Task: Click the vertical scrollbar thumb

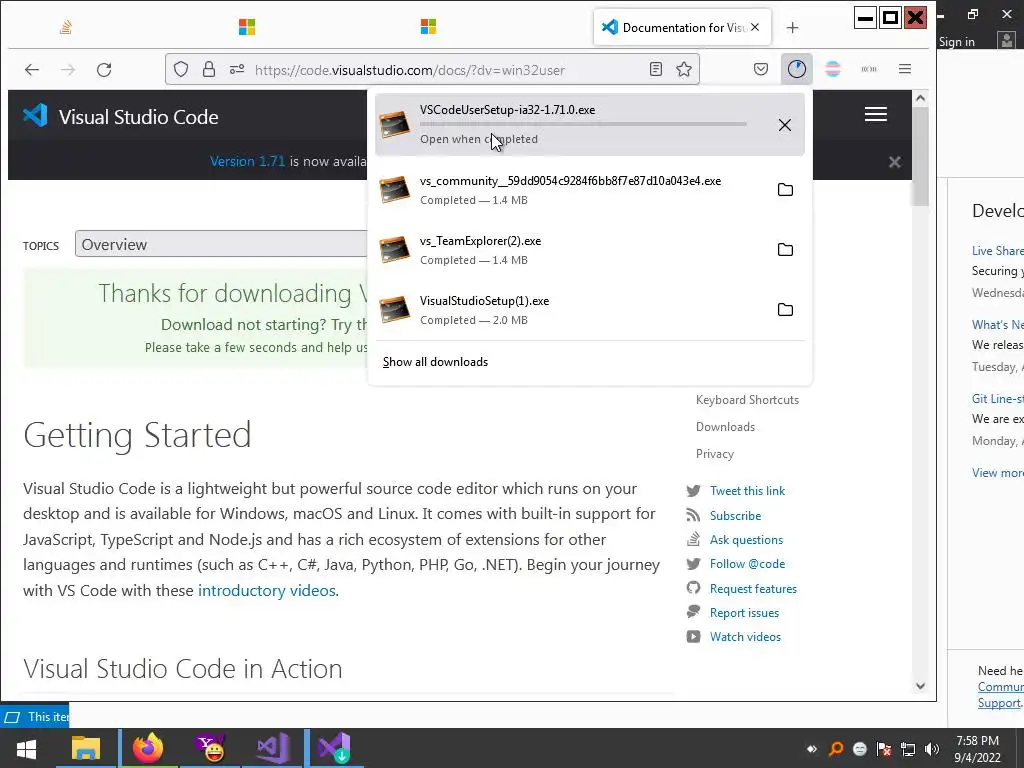Action: coord(920,157)
